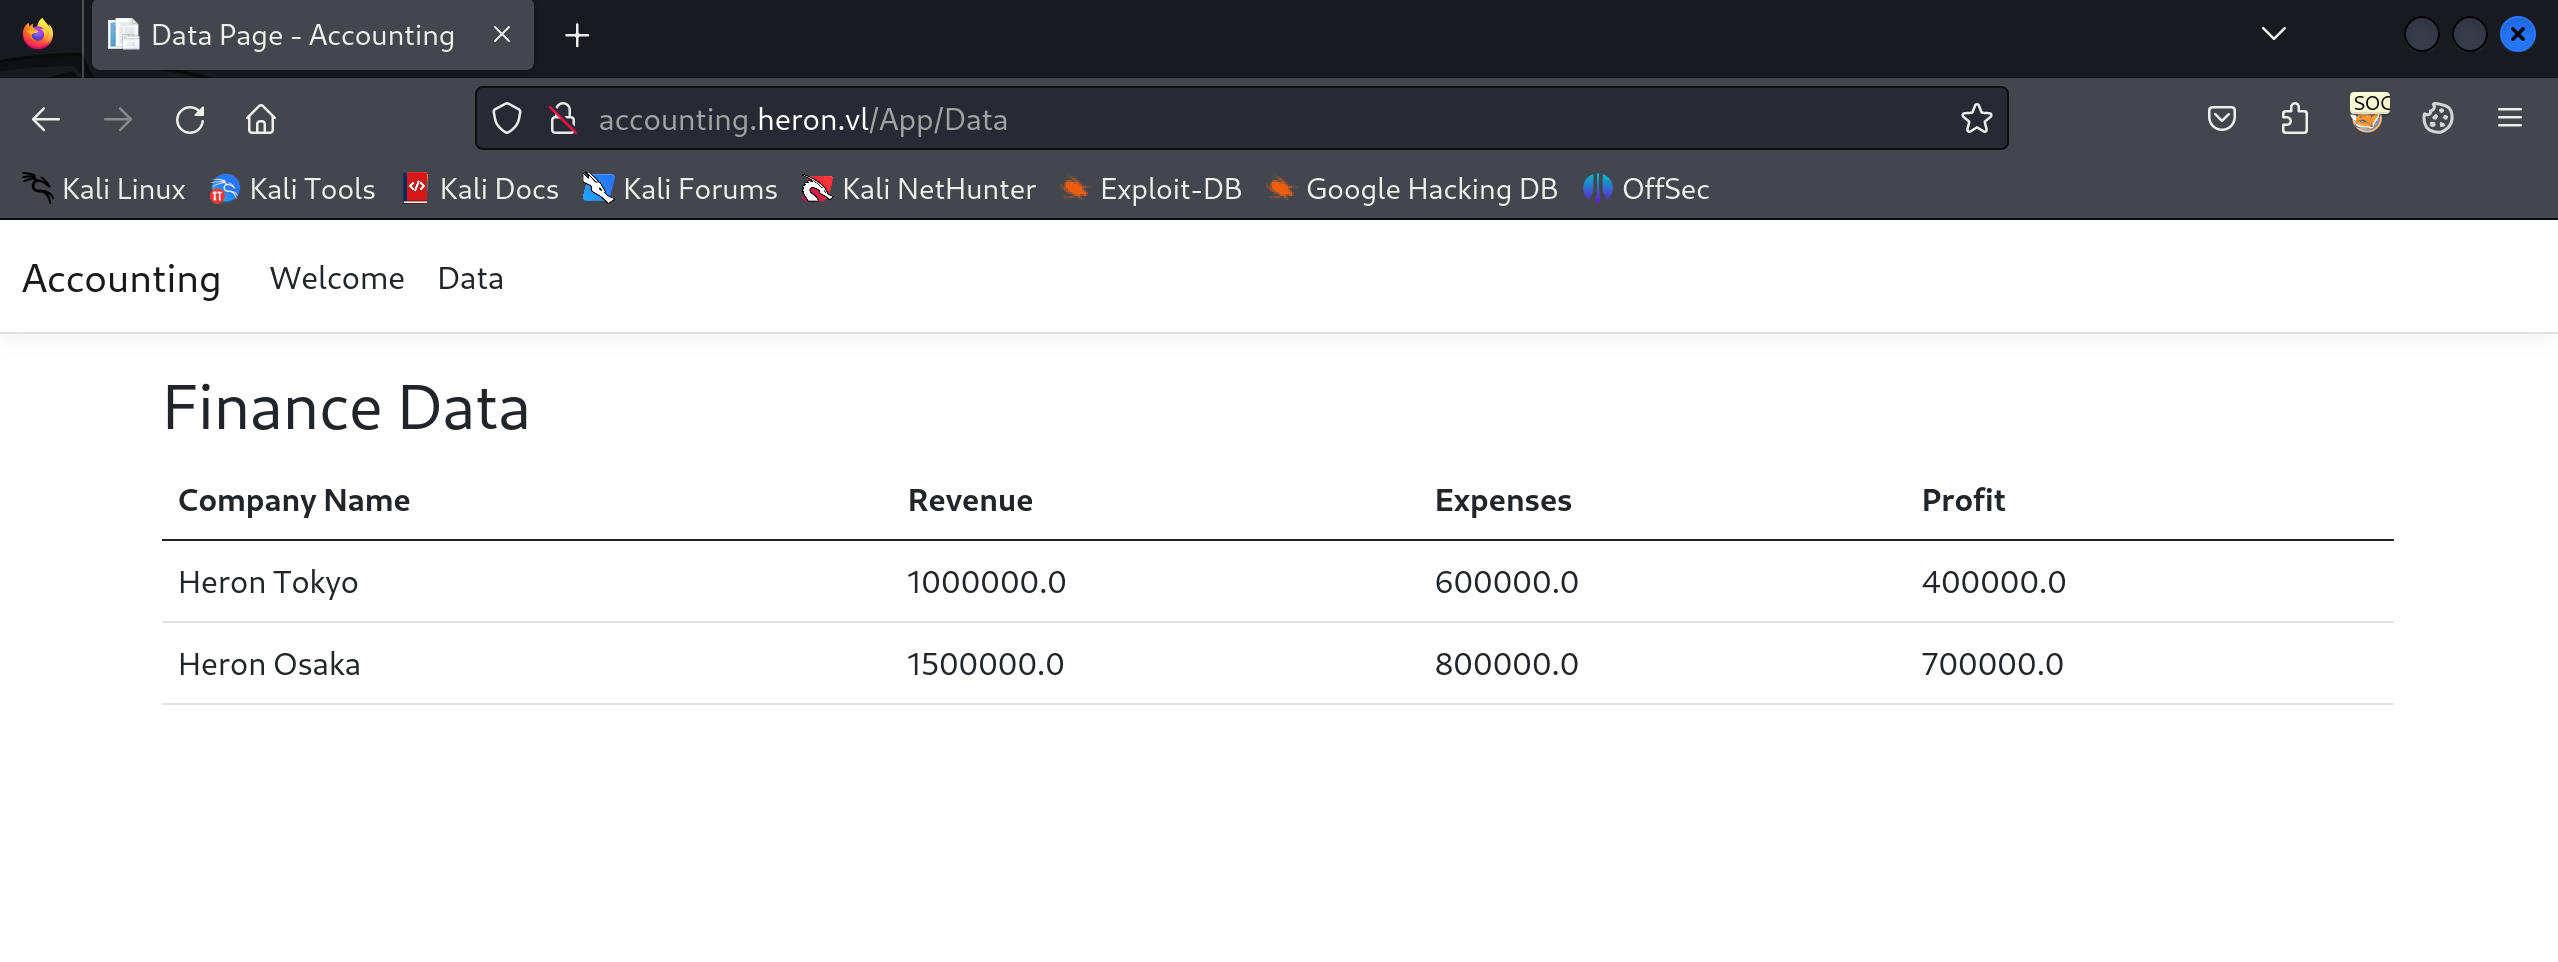The height and width of the screenshot is (962, 2558).
Task: Open the Firefox hamburger application menu
Action: [2509, 119]
